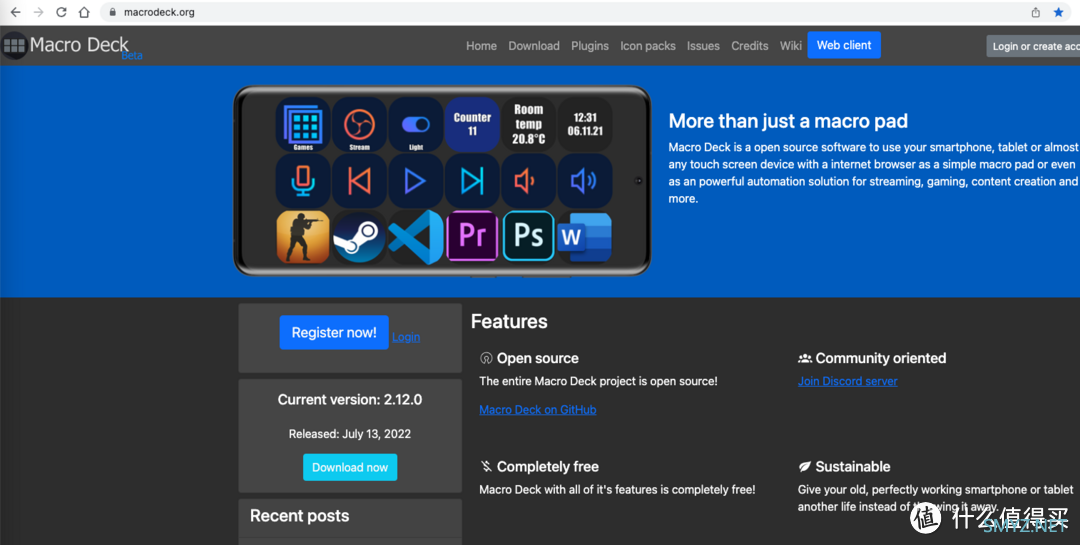Click the Current version: 2.12.0 text
Viewport: 1080px width, 545px height.
(x=350, y=400)
